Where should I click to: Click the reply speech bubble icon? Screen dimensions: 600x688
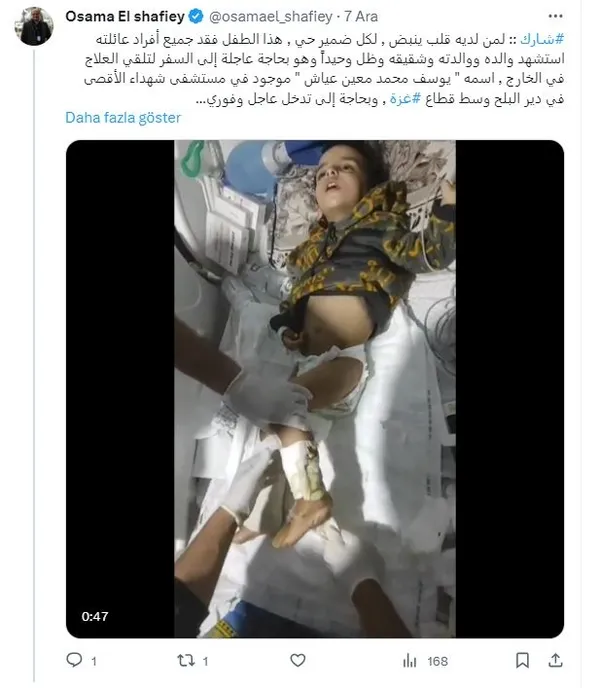(74, 660)
